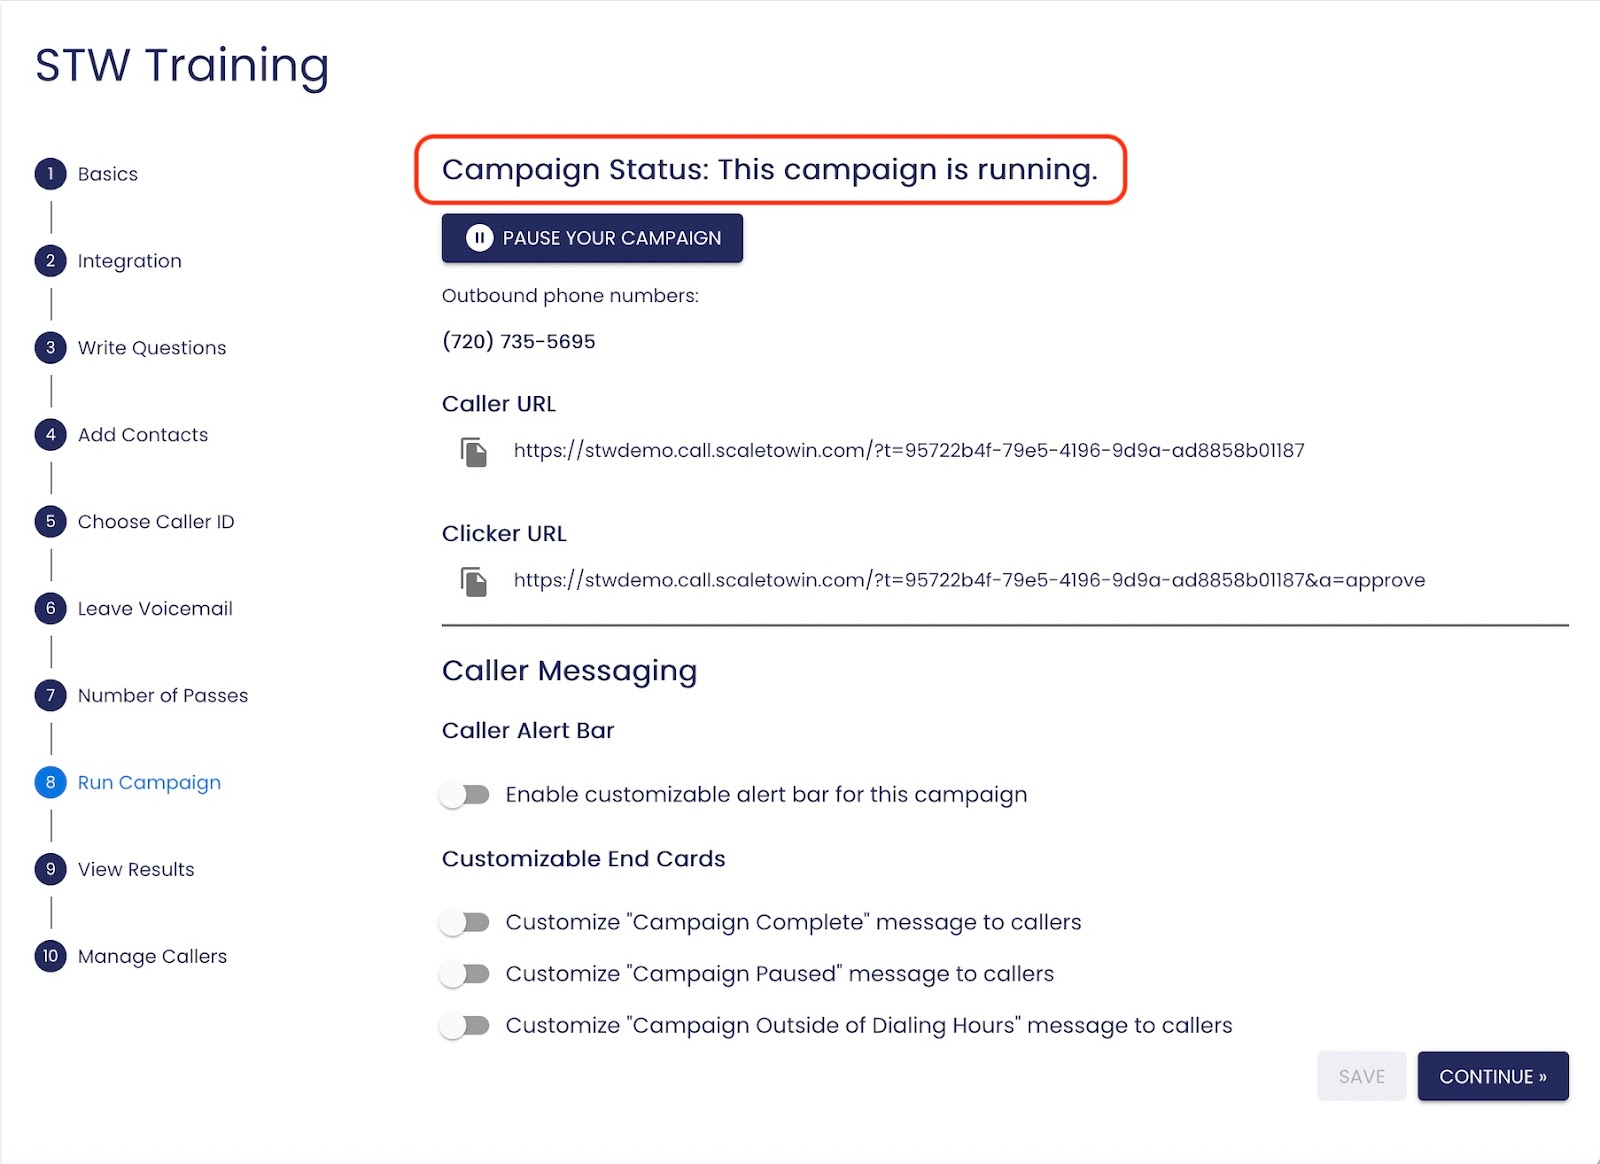Click the Caller Alert Bar heading
This screenshot has width=1600, height=1164.
coord(528,731)
